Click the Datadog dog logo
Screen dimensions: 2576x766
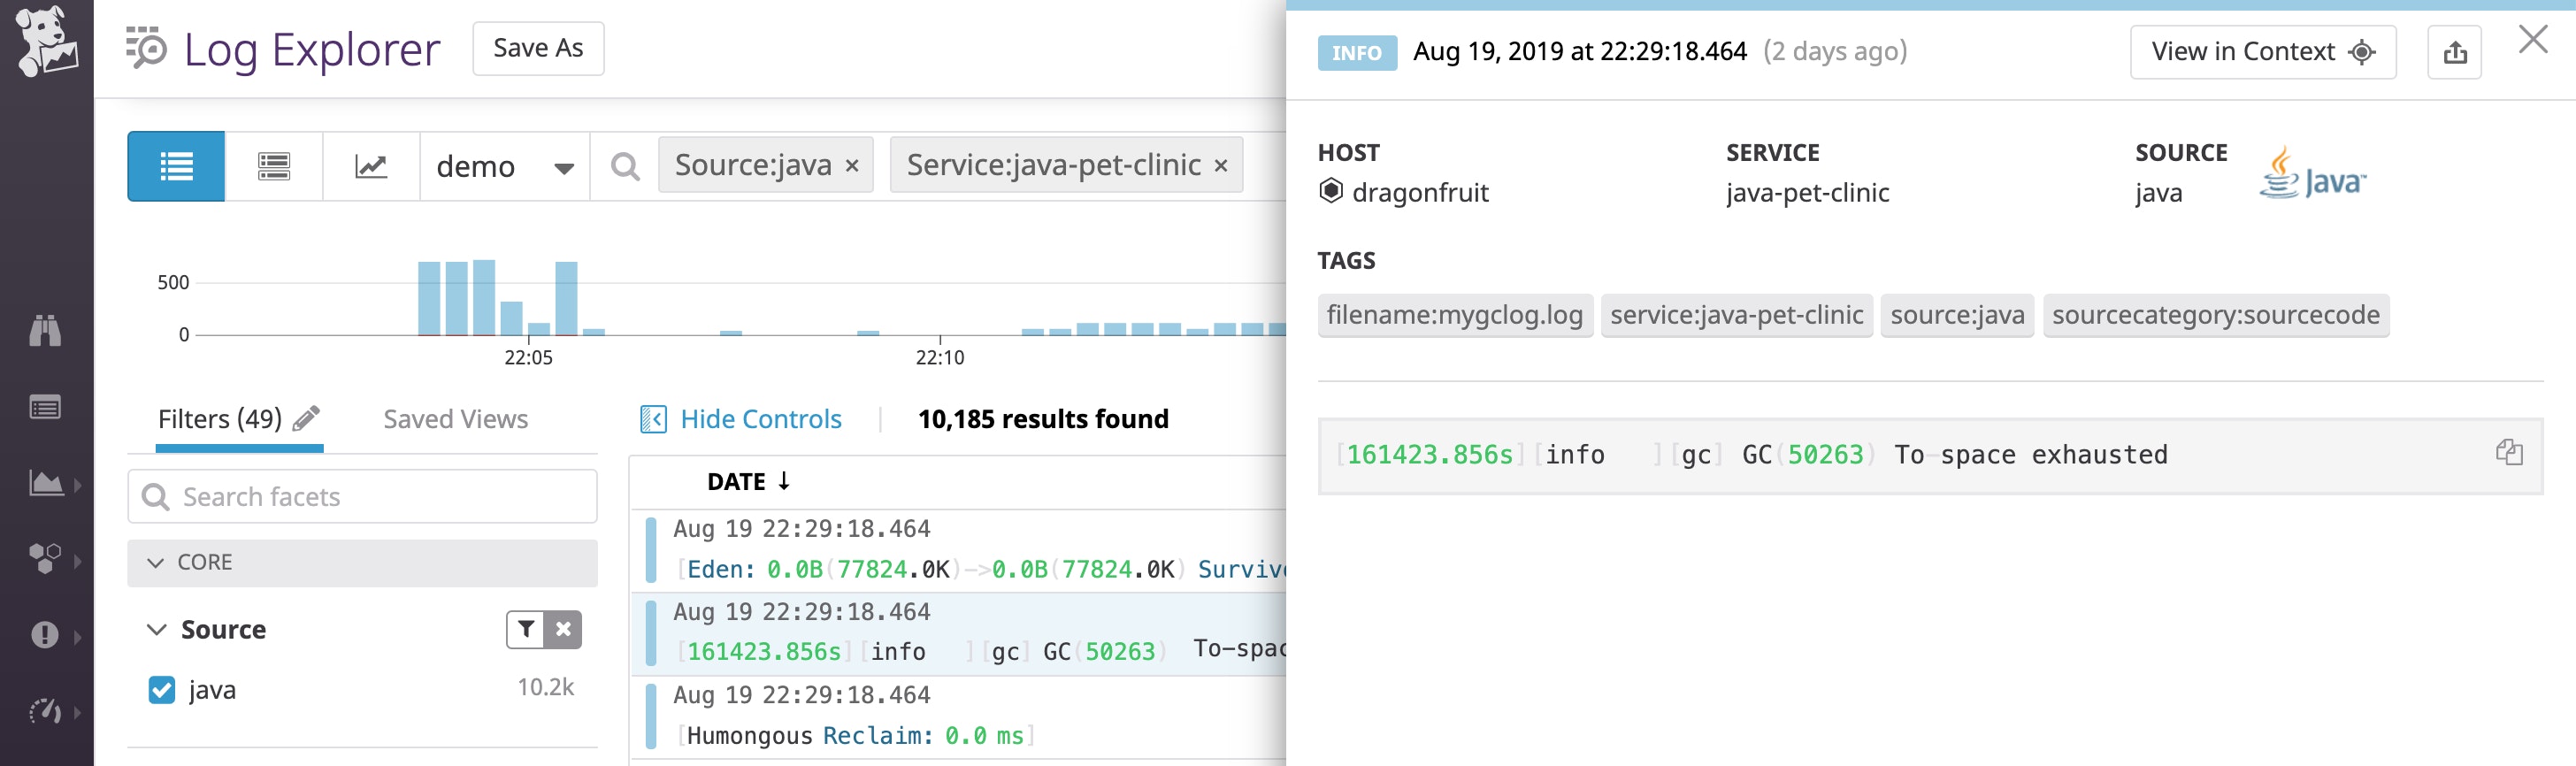[x=46, y=41]
